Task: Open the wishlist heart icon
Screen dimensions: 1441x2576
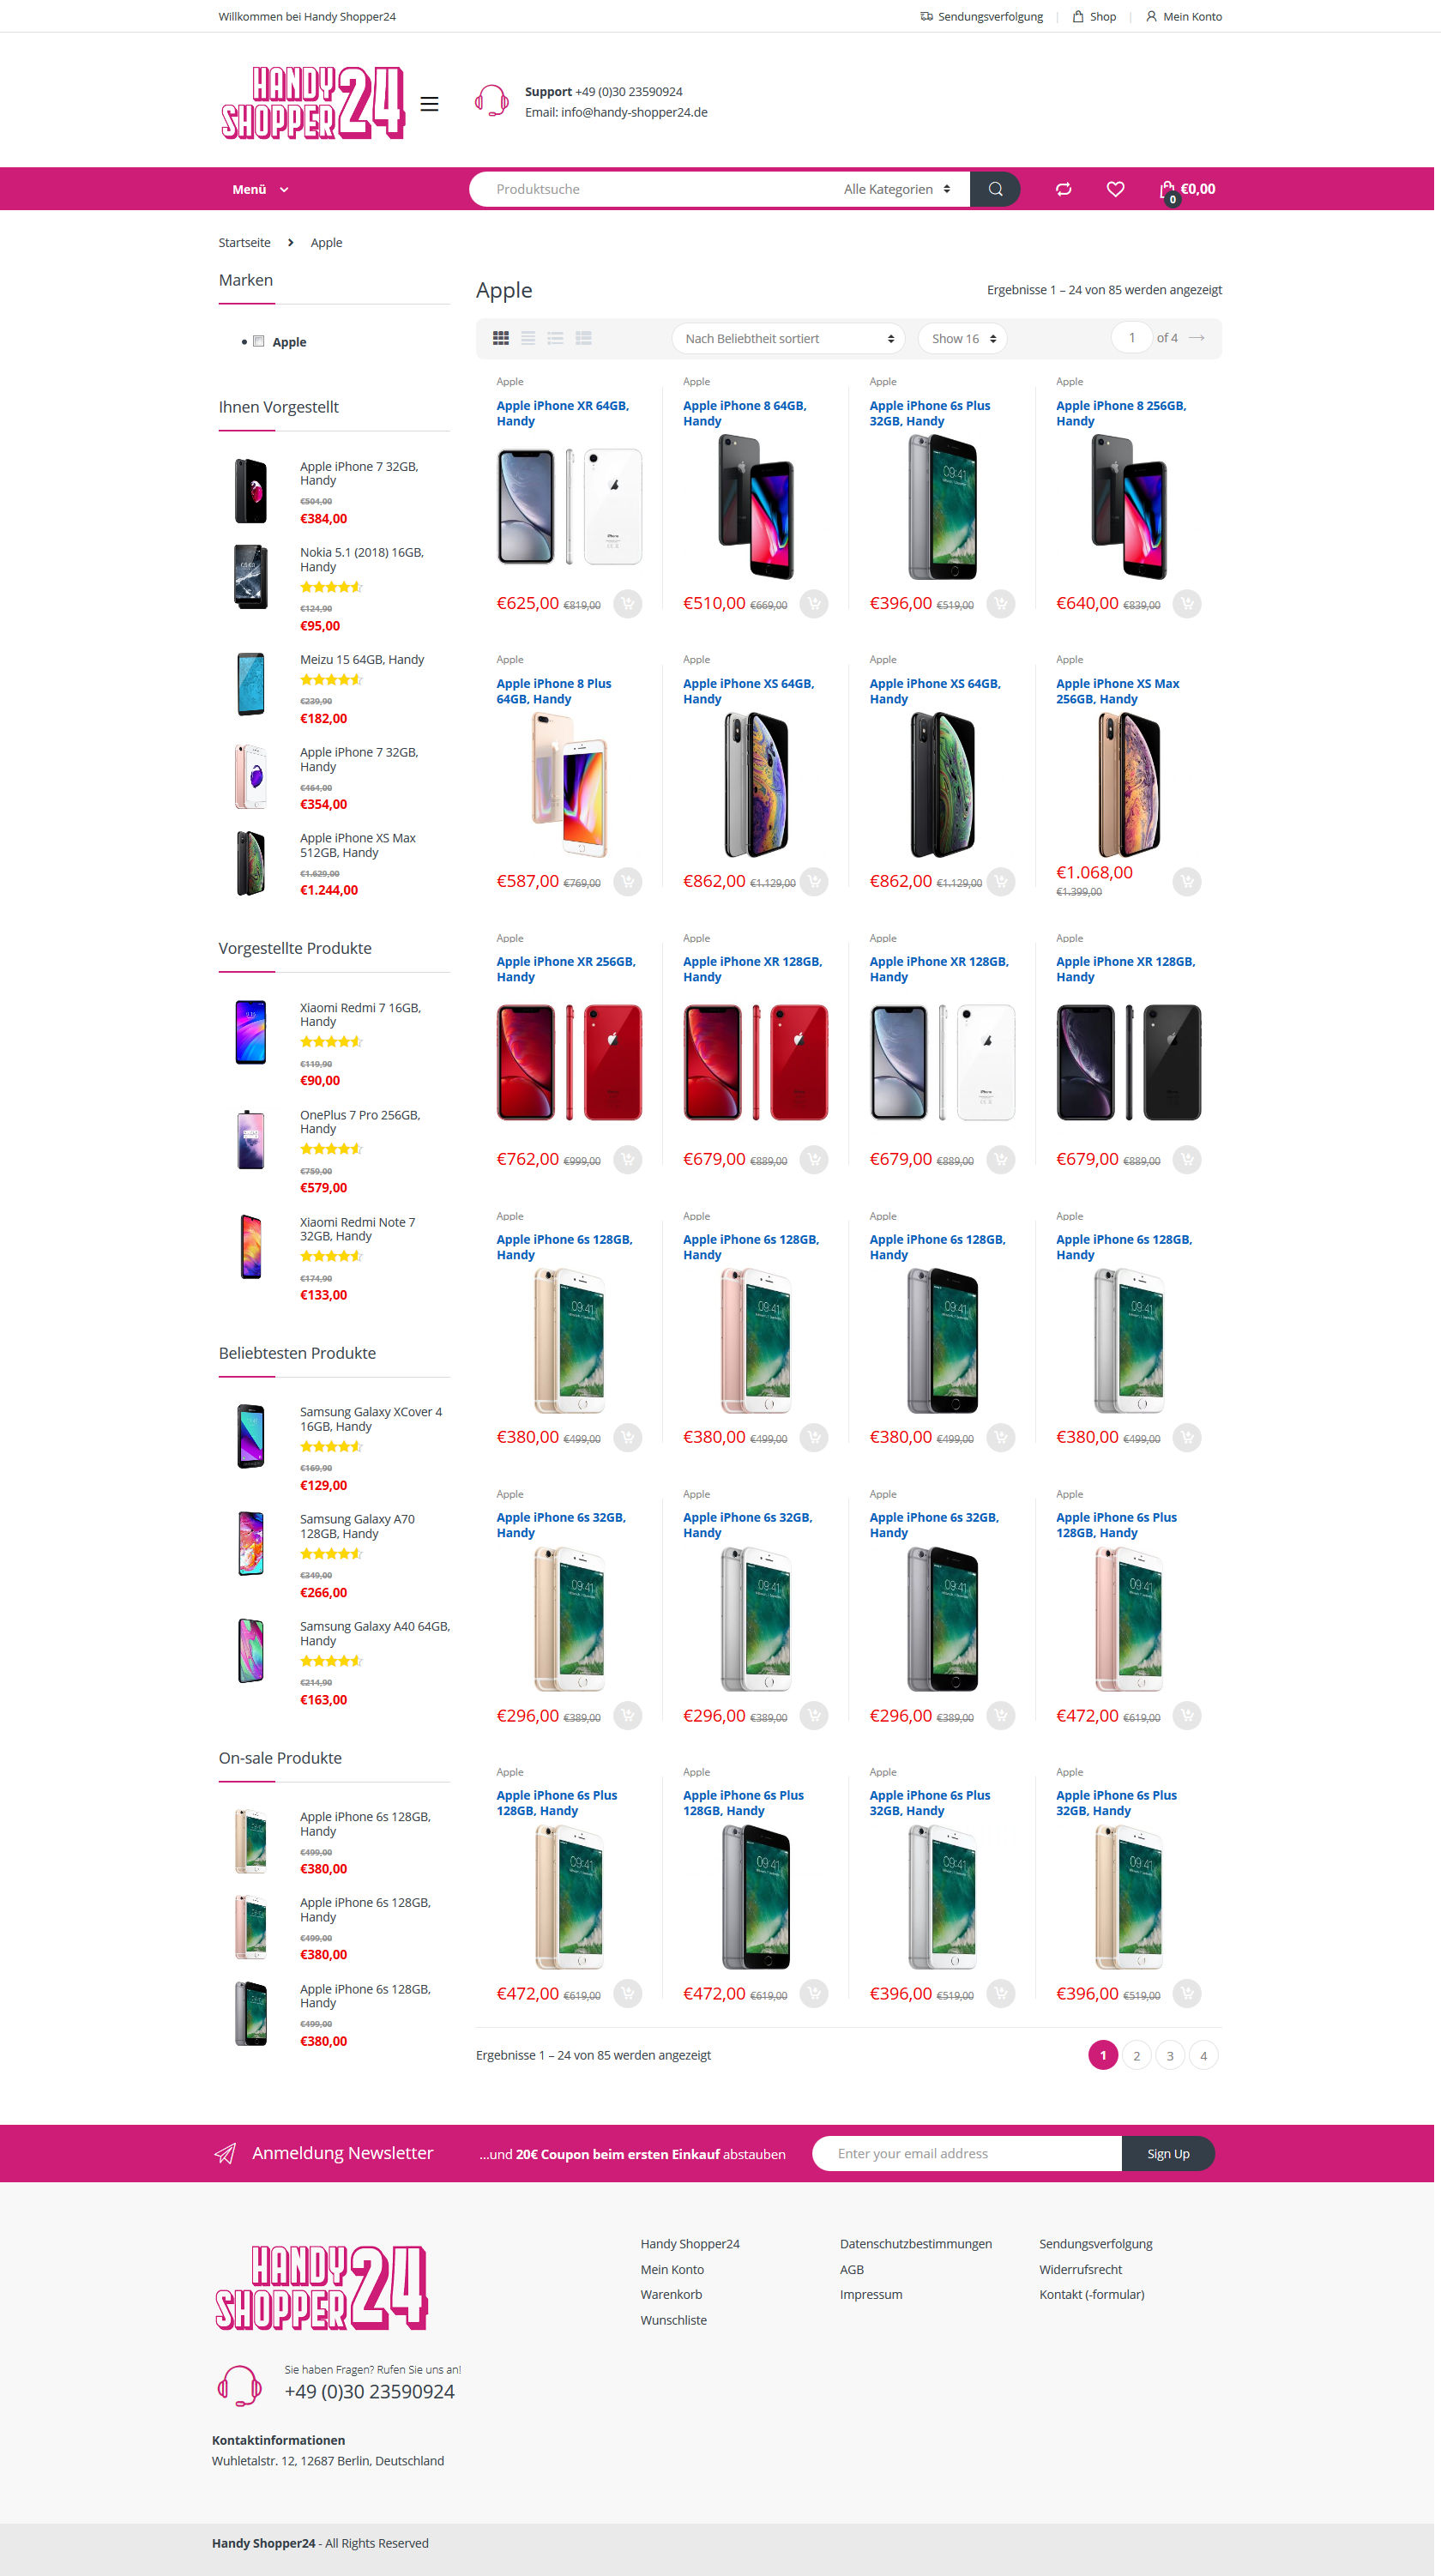Action: coord(1115,189)
